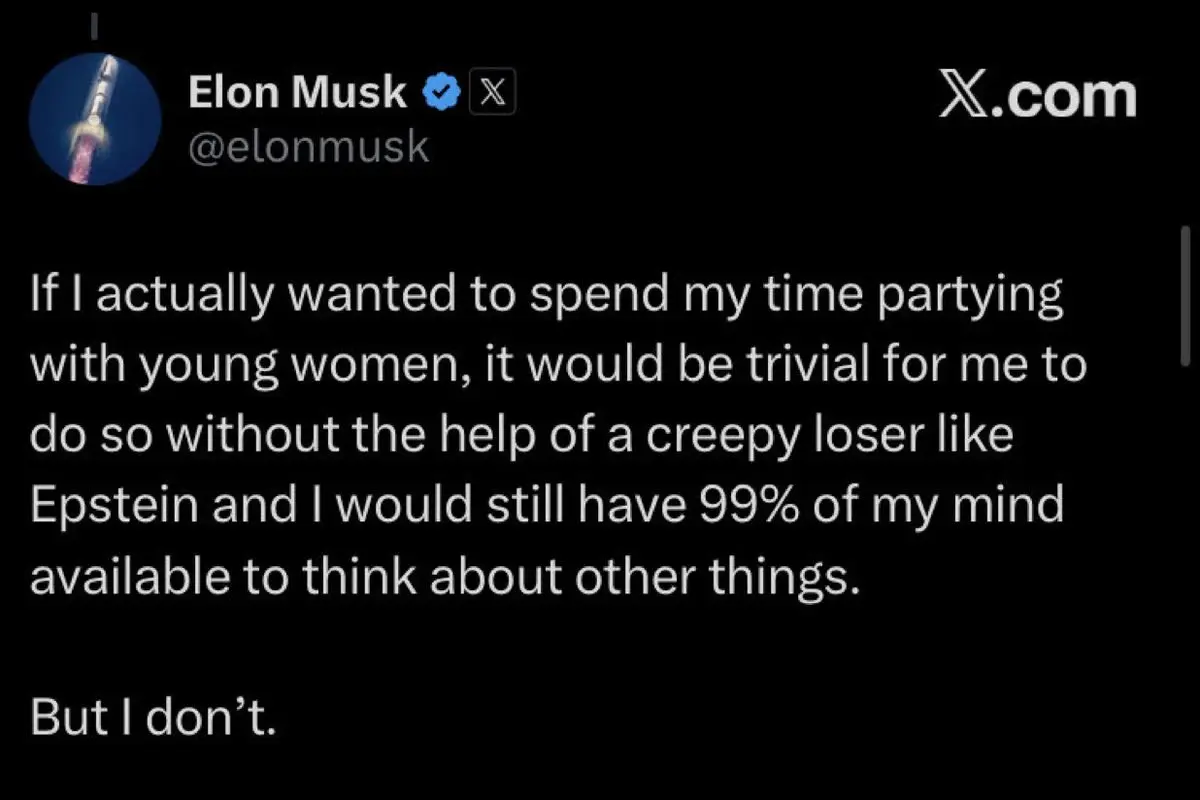Click the X.com watermark logo

click(x=1037, y=96)
